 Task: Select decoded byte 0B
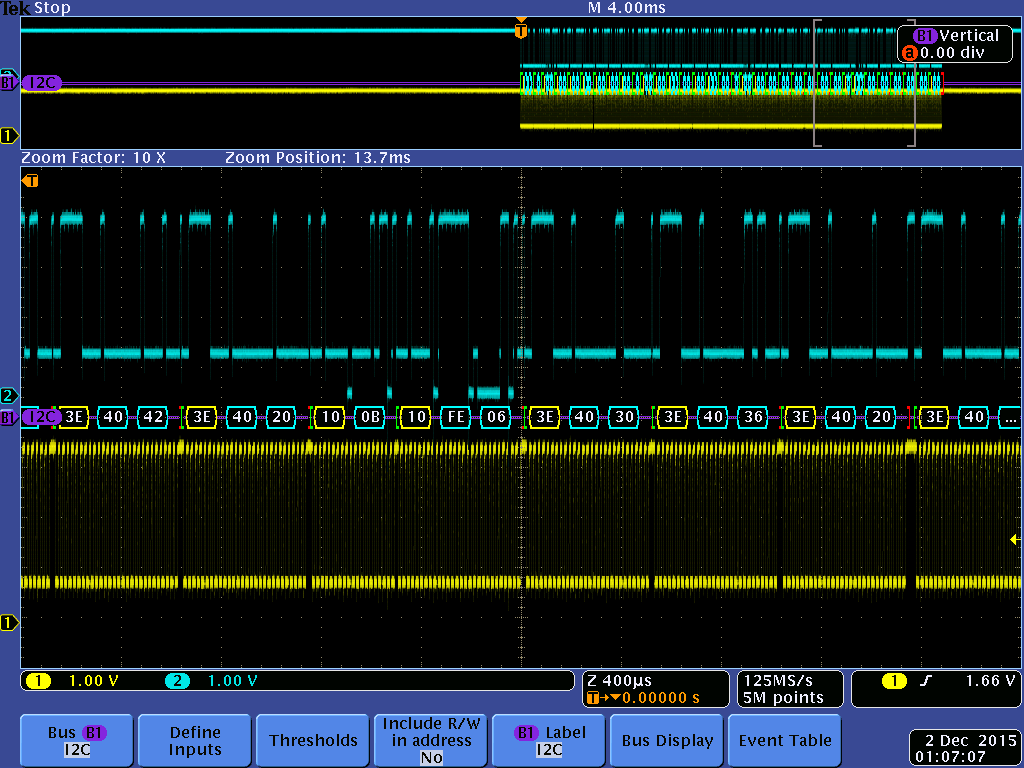[370, 417]
